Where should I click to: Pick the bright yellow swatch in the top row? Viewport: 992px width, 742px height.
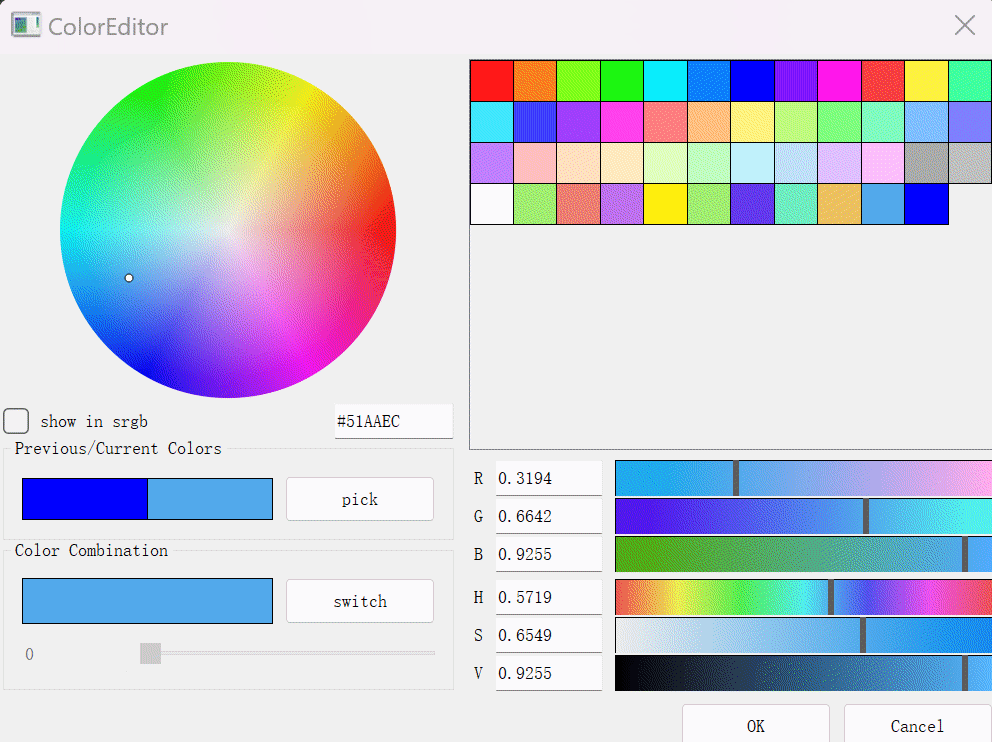pos(926,81)
